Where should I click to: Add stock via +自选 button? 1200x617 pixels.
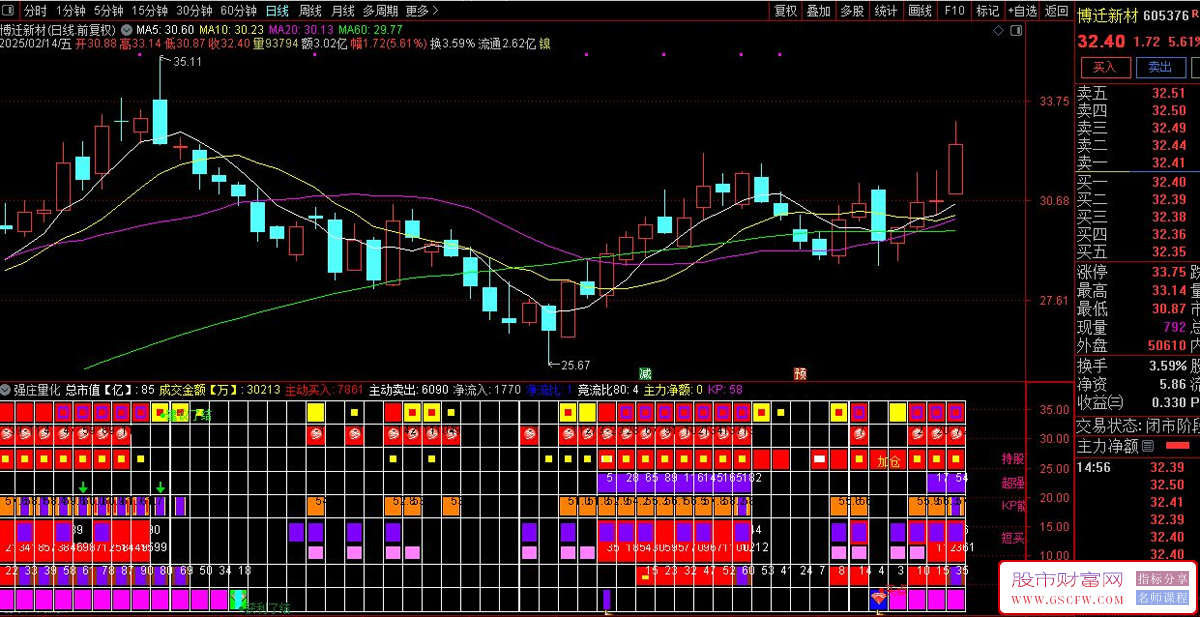(1021, 11)
